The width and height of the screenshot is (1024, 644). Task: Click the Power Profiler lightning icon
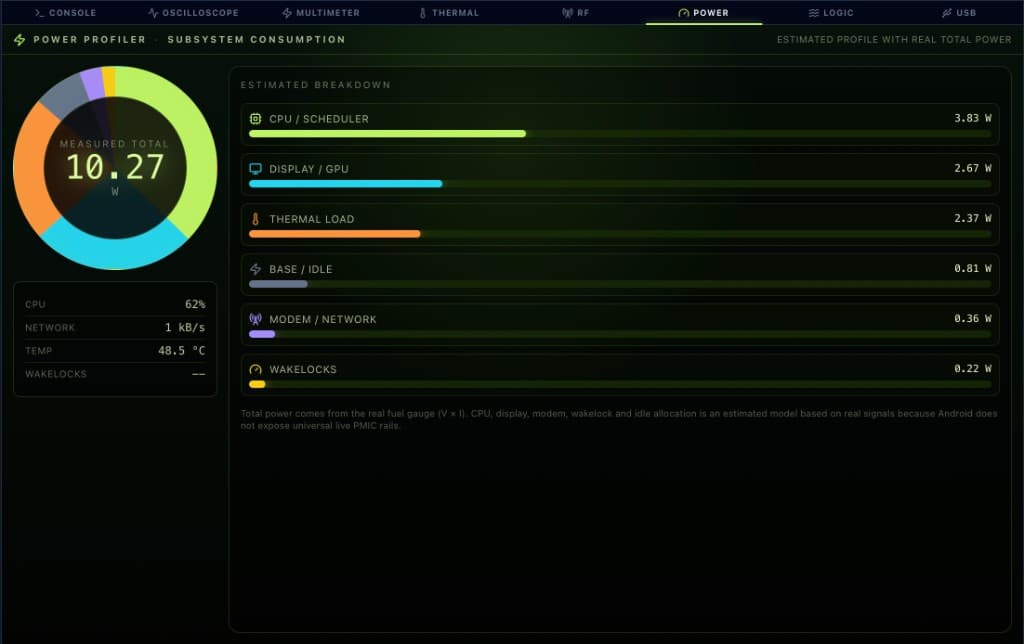pos(20,40)
